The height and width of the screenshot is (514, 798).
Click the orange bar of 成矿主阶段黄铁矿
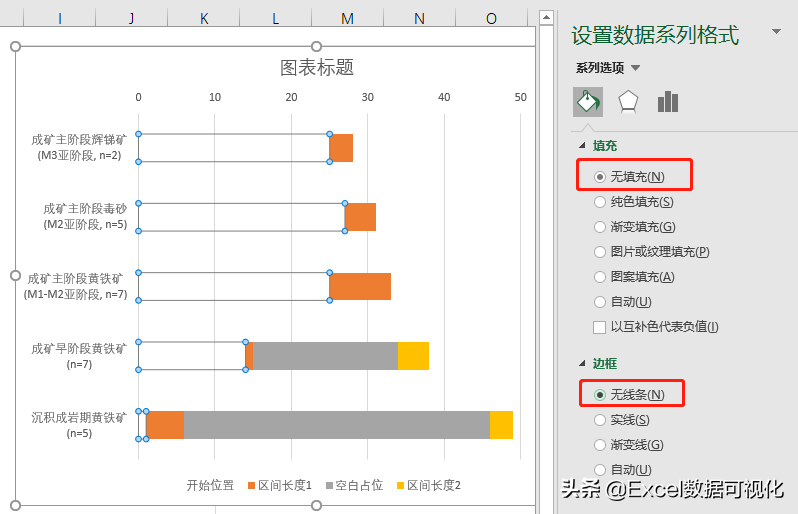pos(360,287)
